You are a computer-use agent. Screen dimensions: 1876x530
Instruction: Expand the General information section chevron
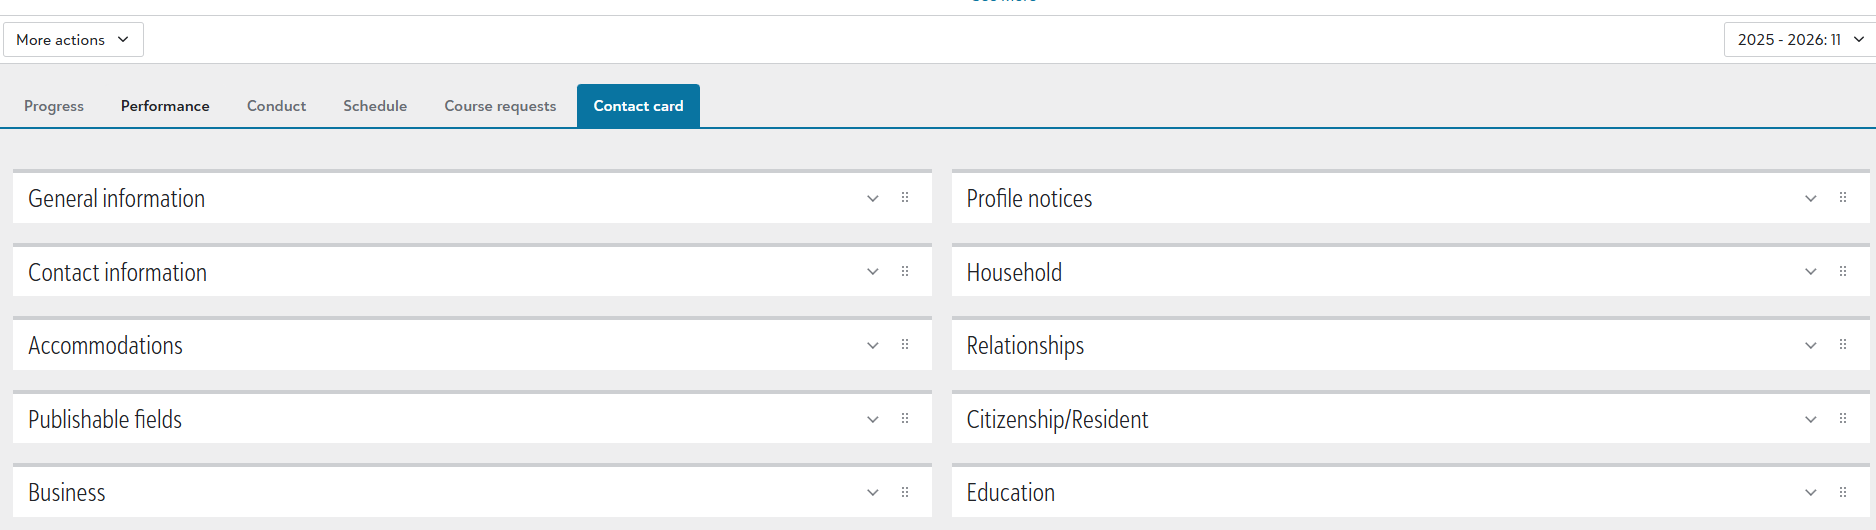click(x=873, y=199)
